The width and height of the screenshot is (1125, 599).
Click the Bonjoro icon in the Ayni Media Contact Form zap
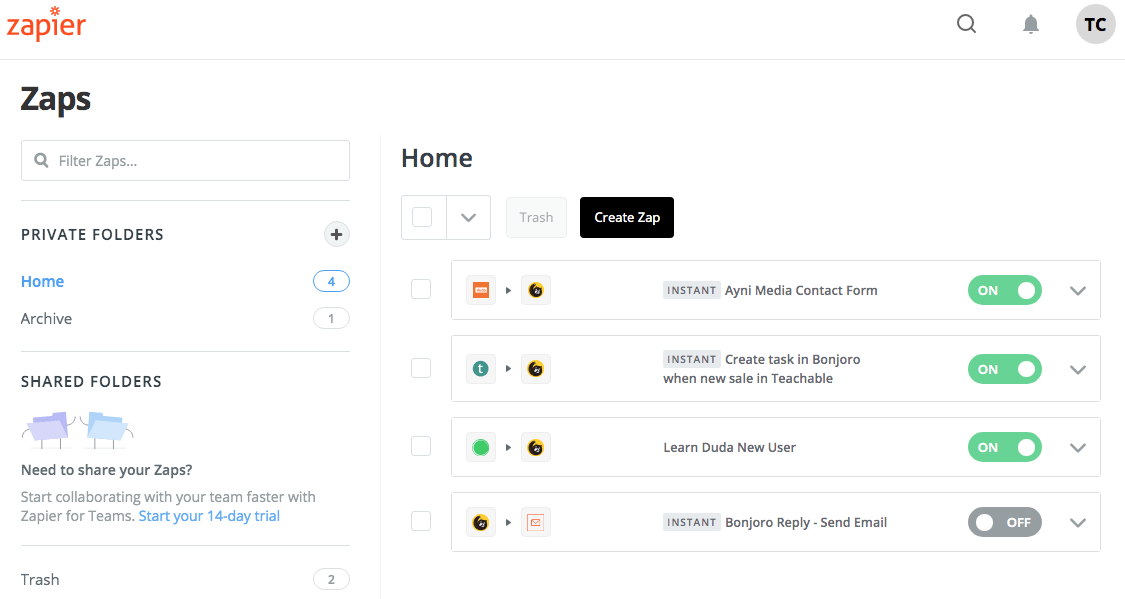click(535, 291)
